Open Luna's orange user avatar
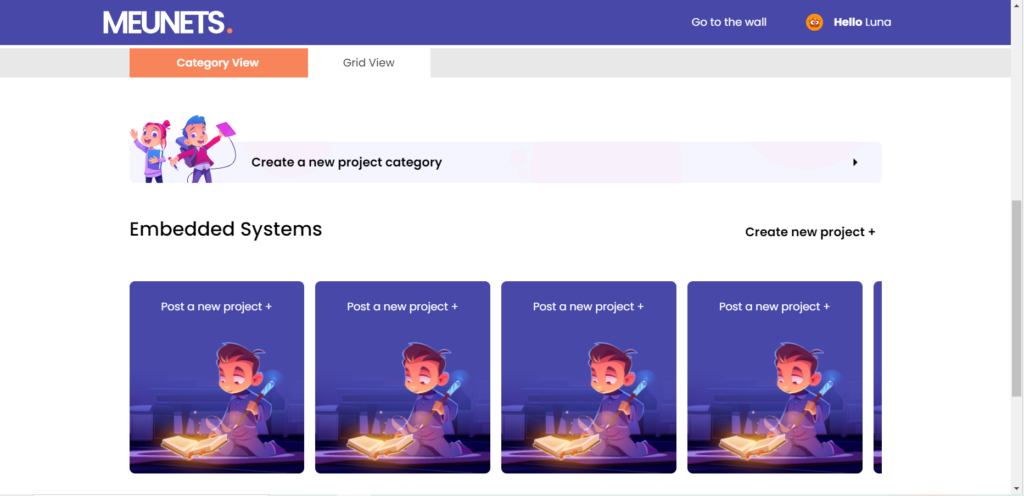Viewport: 1024px width, 496px height. [x=814, y=22]
